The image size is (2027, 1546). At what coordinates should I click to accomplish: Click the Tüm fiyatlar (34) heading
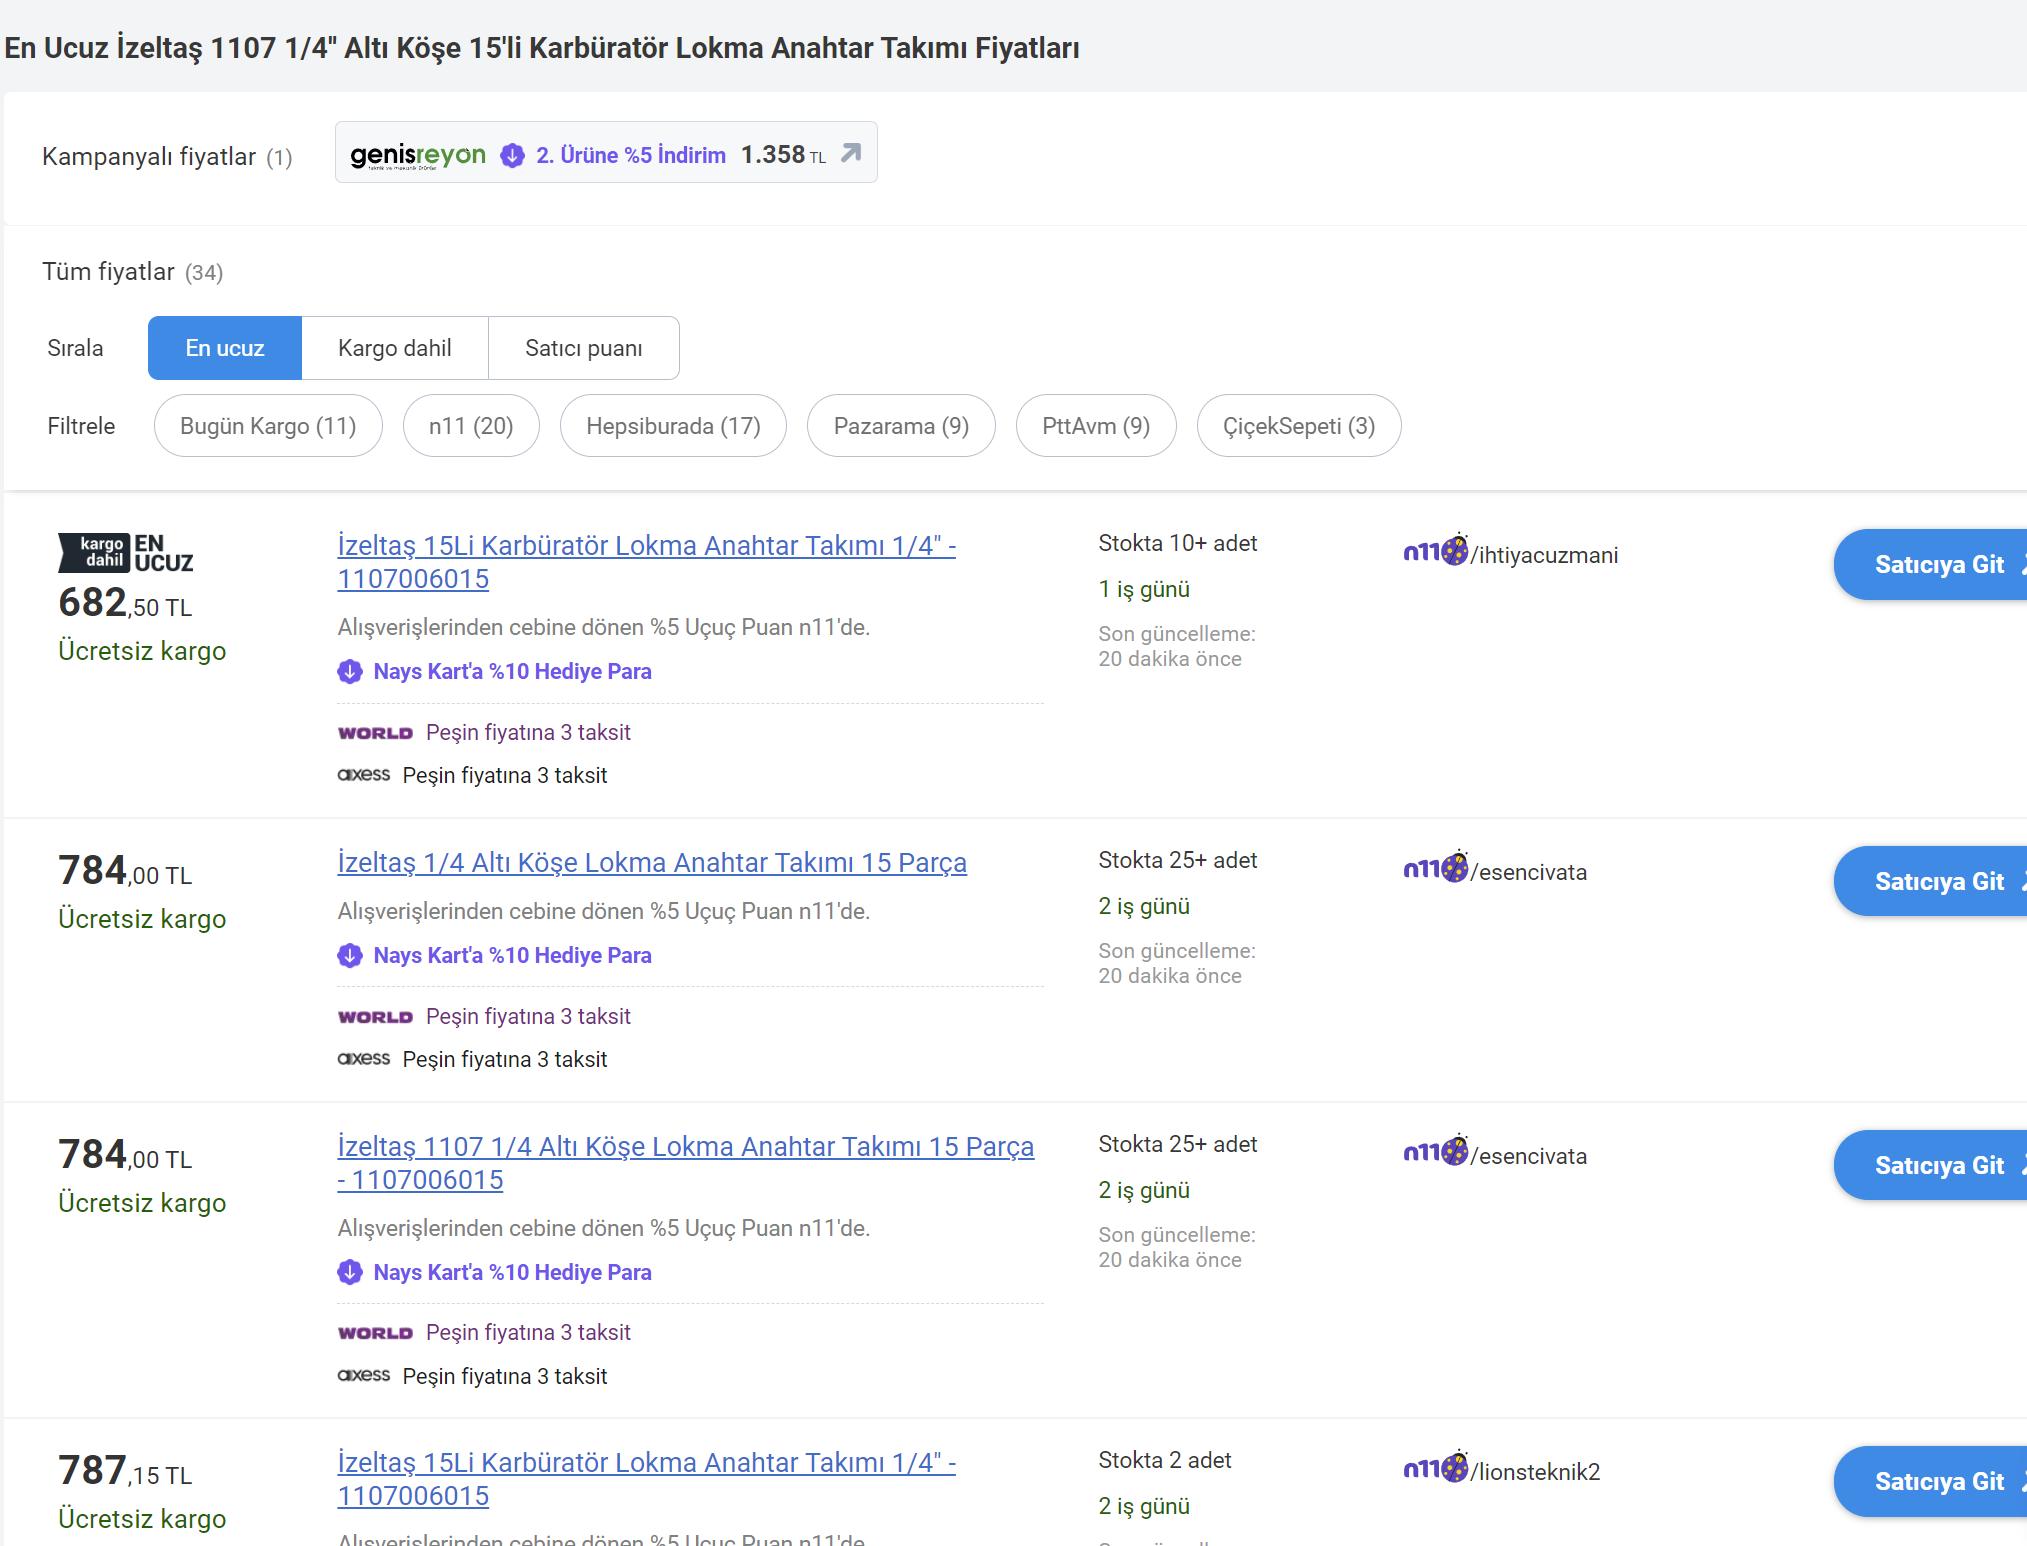[x=132, y=272]
